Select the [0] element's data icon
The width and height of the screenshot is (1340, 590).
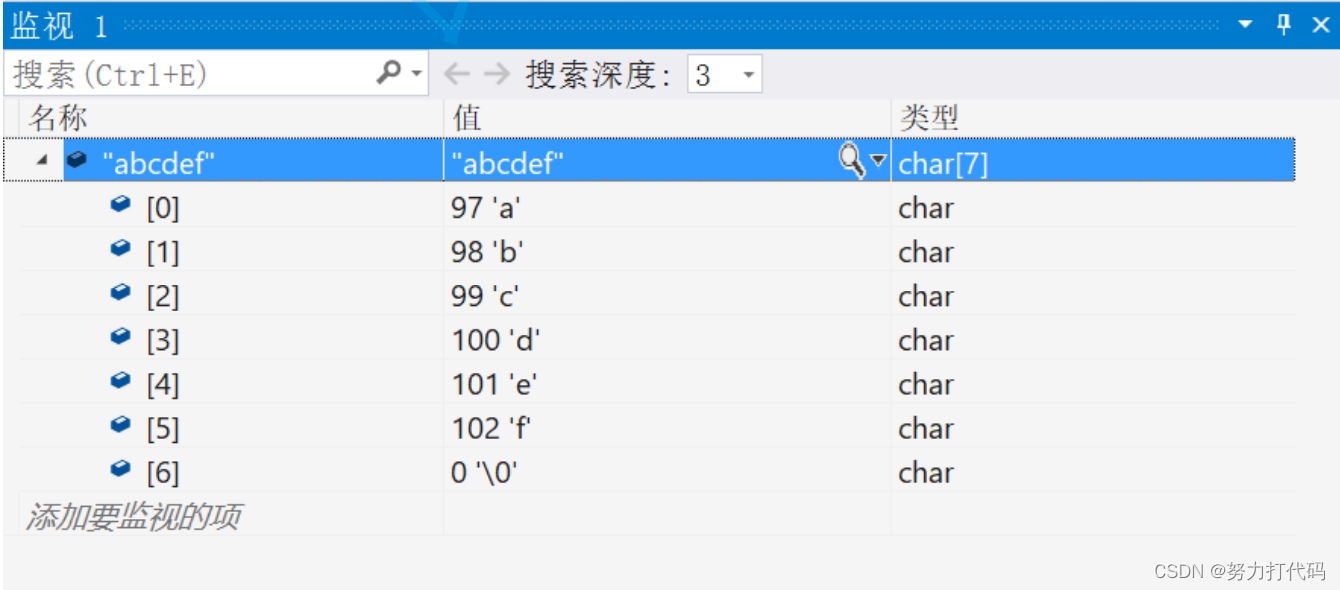(x=119, y=206)
